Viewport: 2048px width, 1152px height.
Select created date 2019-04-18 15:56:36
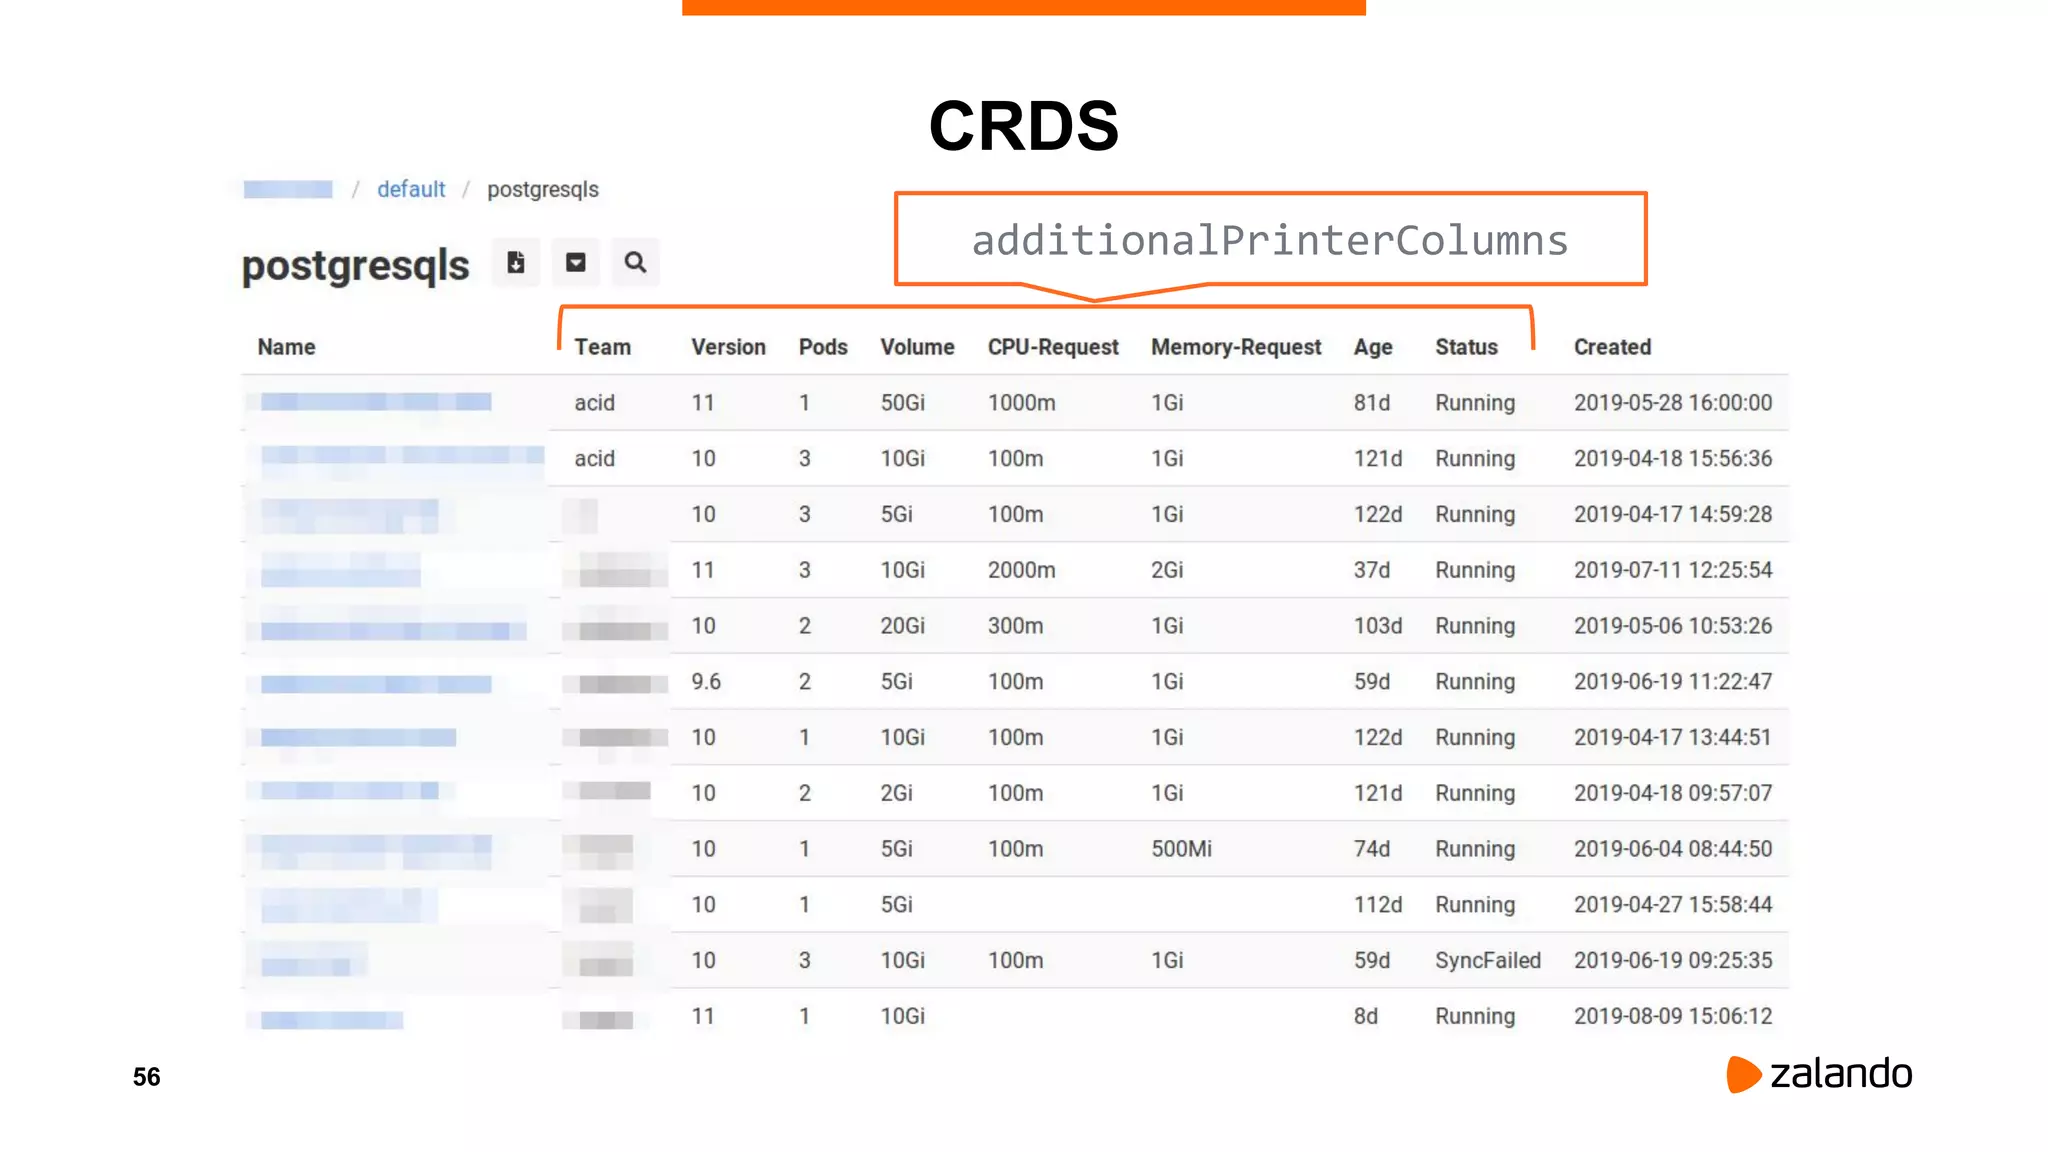click(1673, 459)
